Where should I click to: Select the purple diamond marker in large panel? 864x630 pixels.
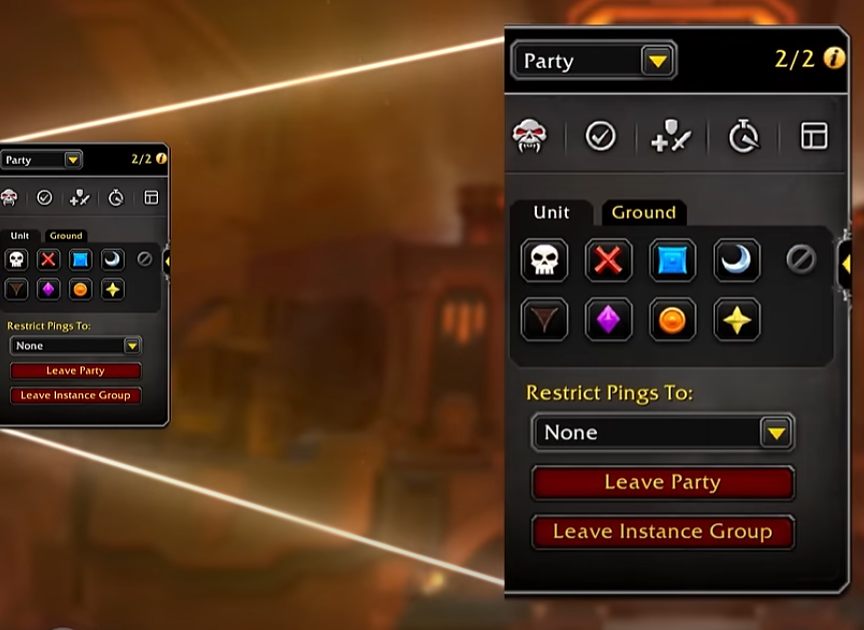608,320
